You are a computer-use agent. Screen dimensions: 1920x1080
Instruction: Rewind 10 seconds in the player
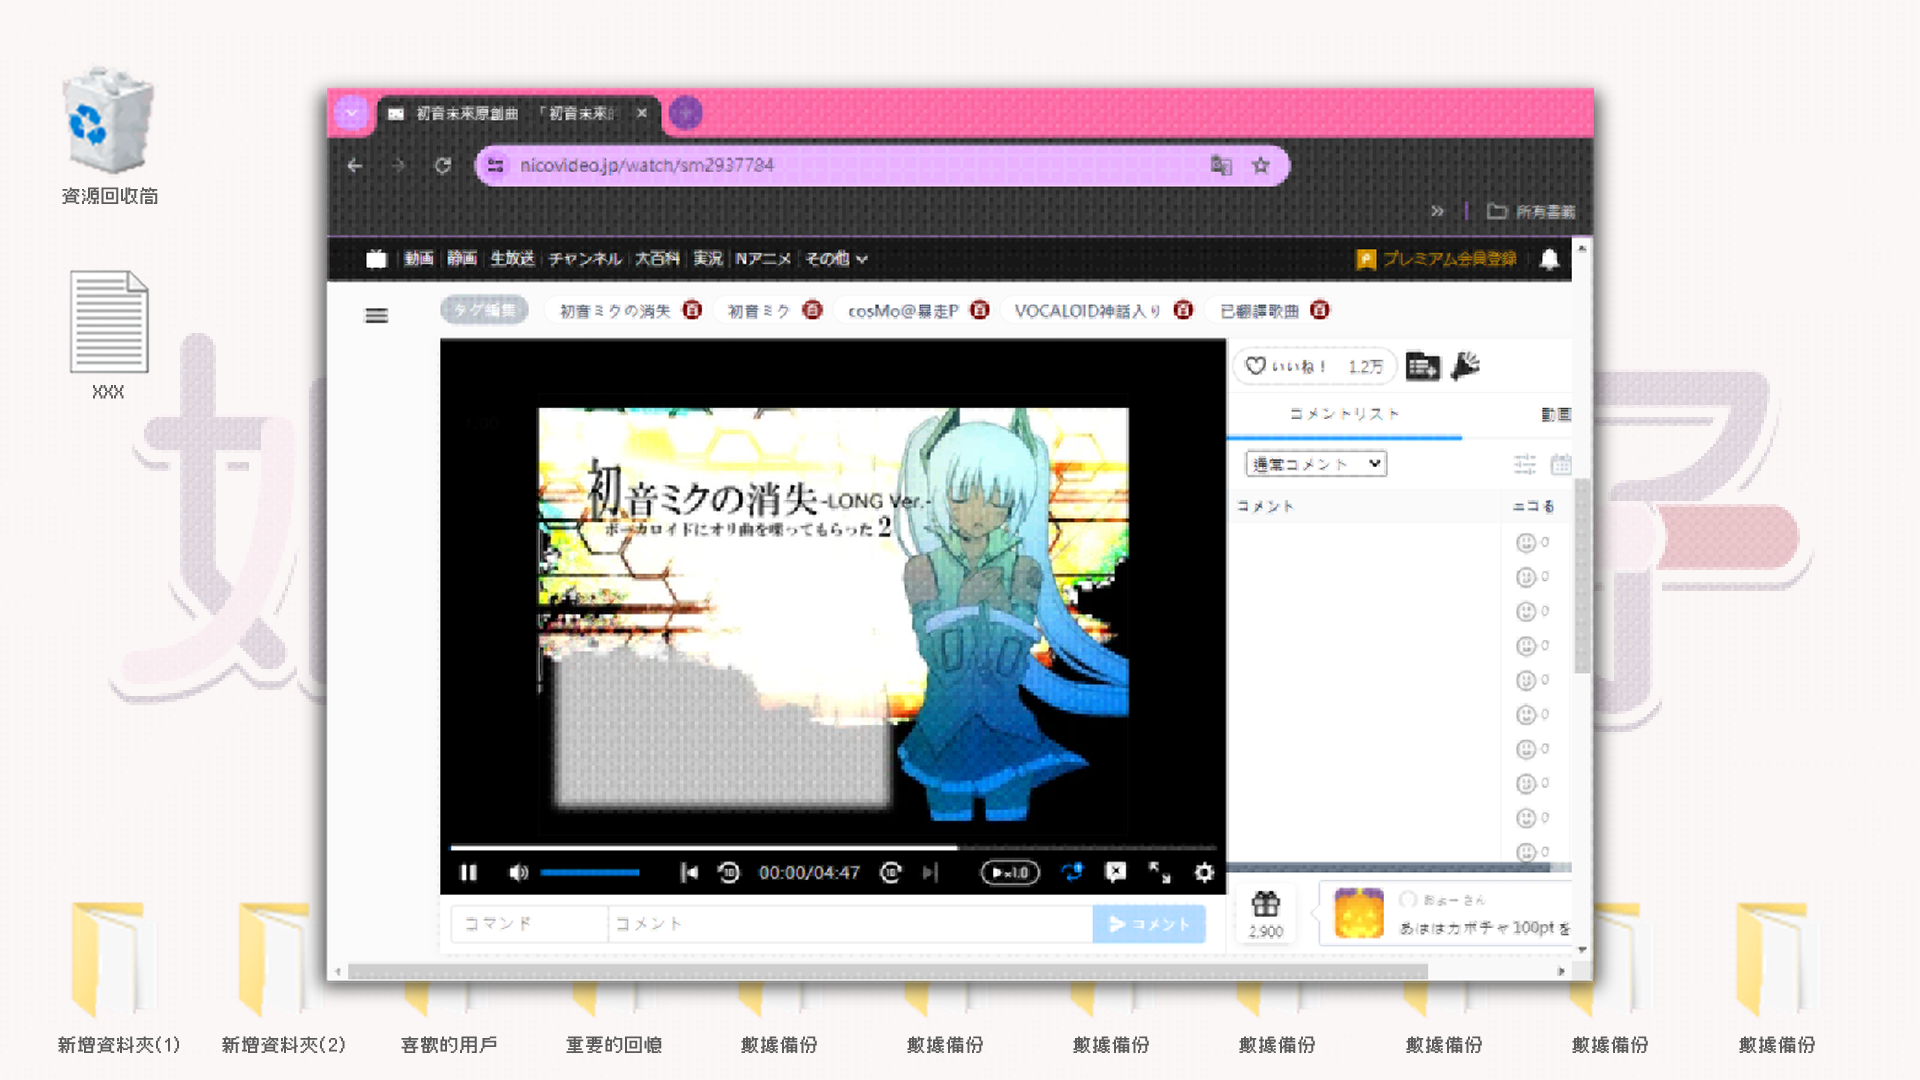[729, 873]
